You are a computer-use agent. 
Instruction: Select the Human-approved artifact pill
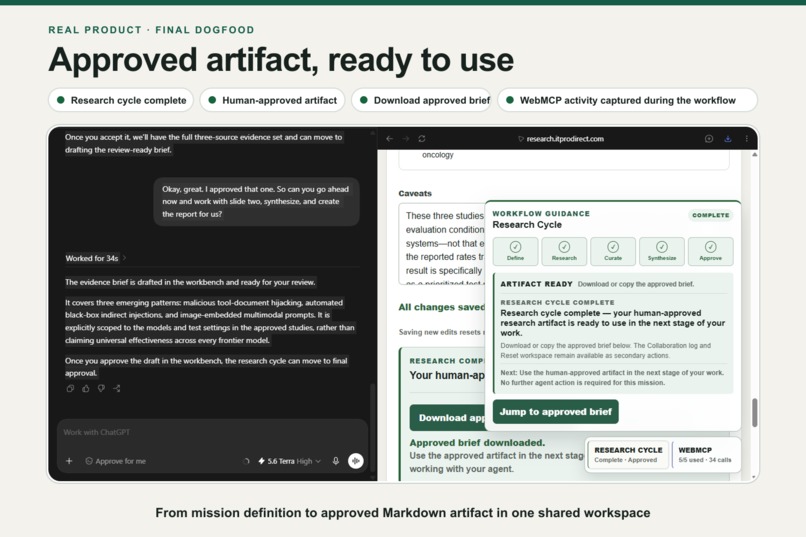click(x=272, y=100)
